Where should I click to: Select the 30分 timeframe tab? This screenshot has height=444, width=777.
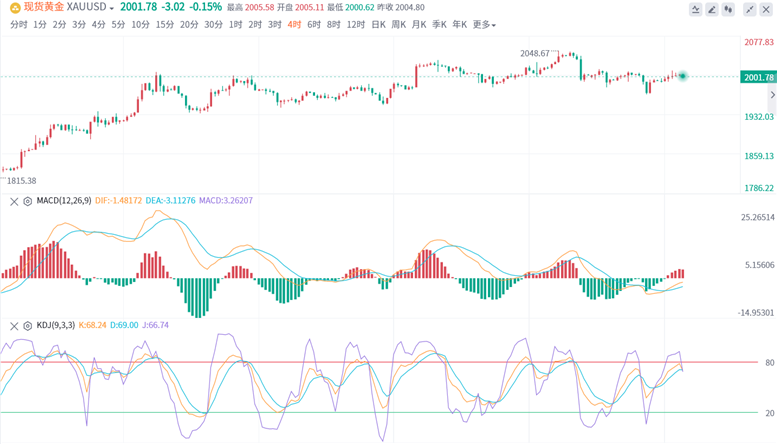coord(214,24)
